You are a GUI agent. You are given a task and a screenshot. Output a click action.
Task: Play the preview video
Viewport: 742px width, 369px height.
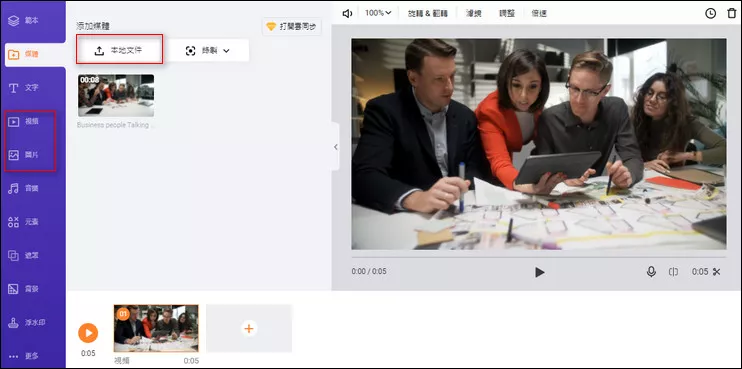(x=539, y=272)
